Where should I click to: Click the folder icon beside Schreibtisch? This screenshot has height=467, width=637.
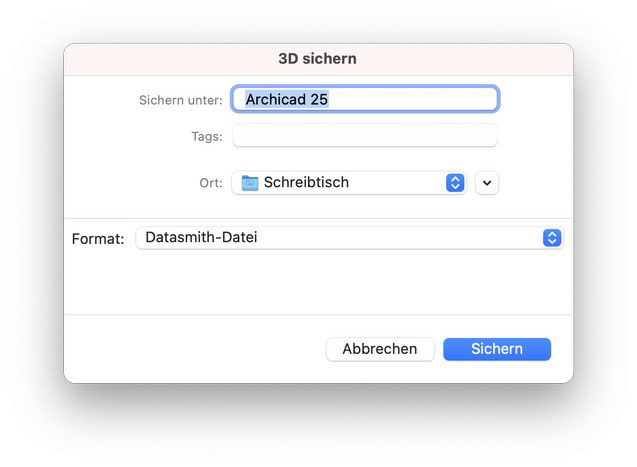point(250,183)
